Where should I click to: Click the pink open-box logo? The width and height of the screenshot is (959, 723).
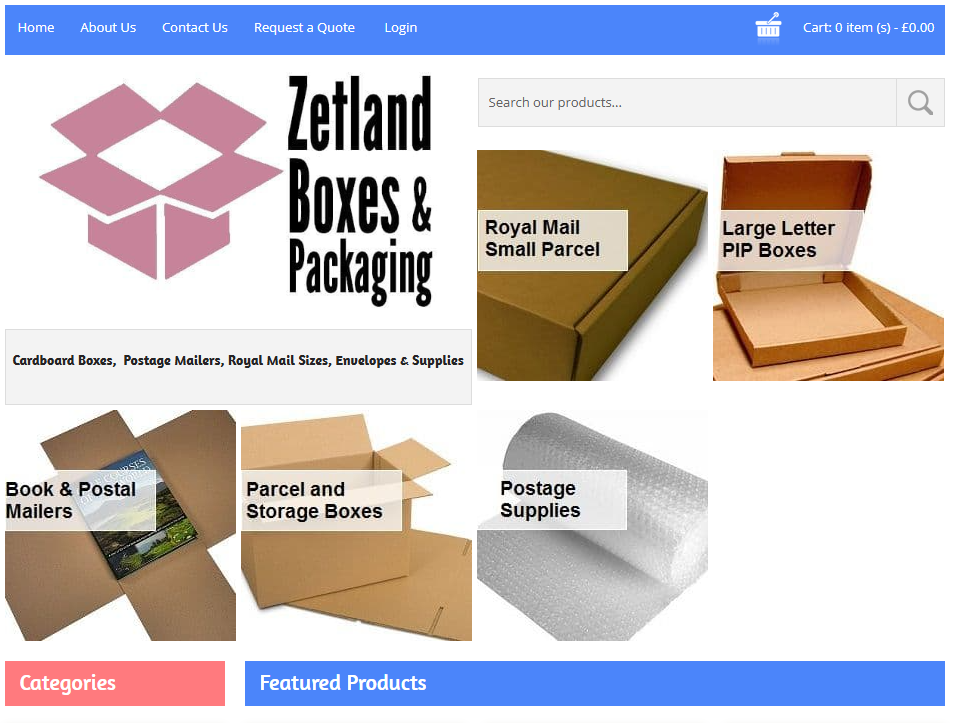click(x=161, y=181)
